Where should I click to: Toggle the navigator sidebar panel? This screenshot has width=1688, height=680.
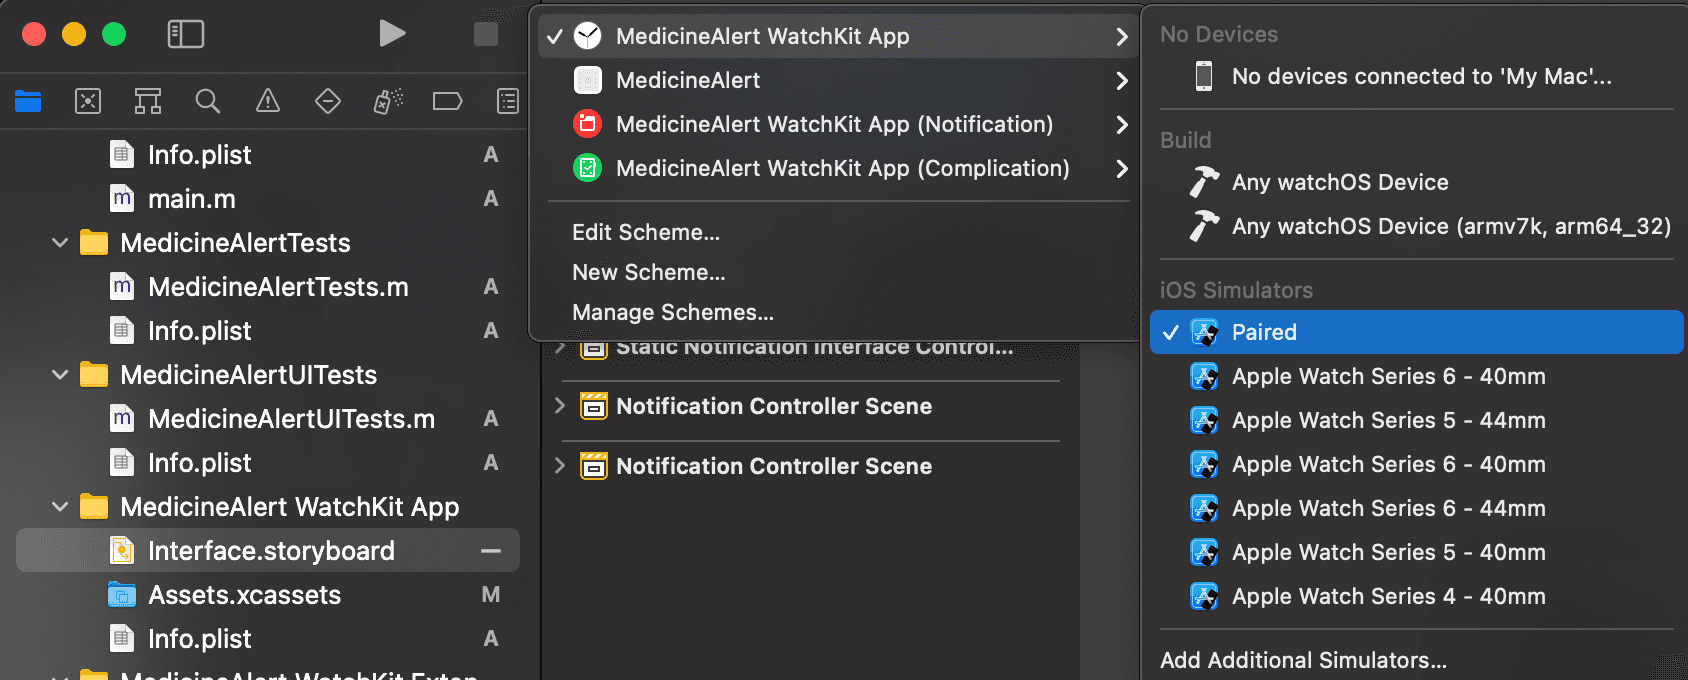point(185,34)
